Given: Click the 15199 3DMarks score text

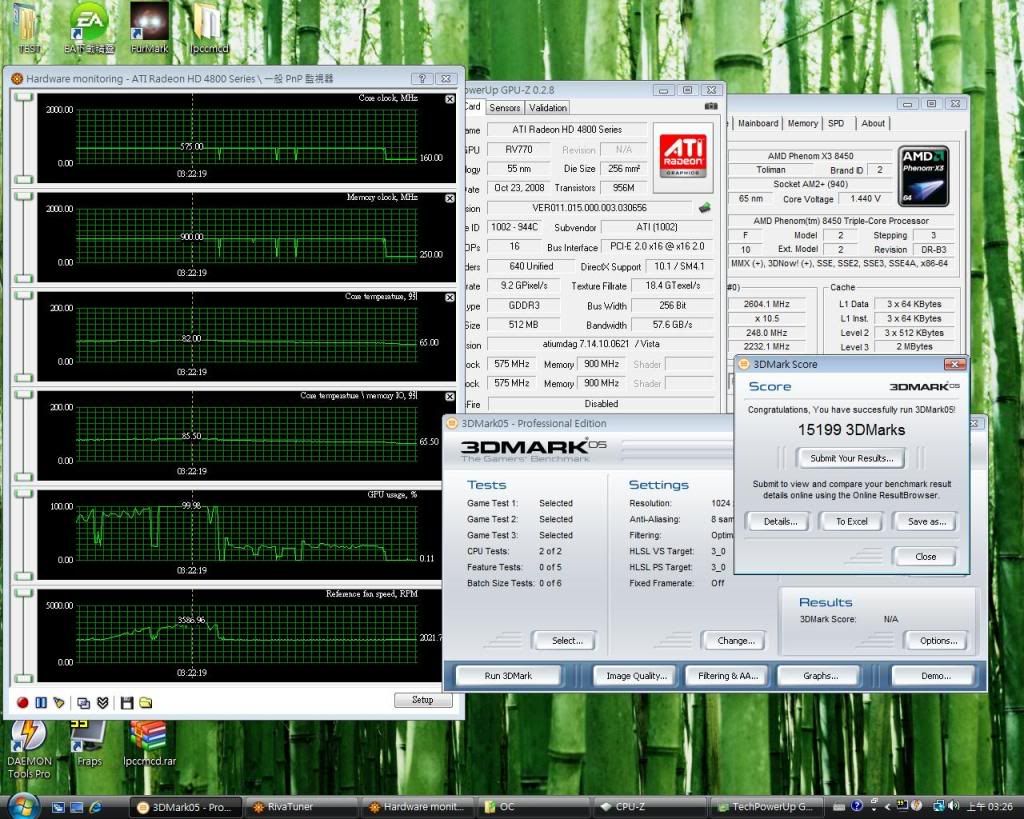Looking at the screenshot, I should pos(851,430).
